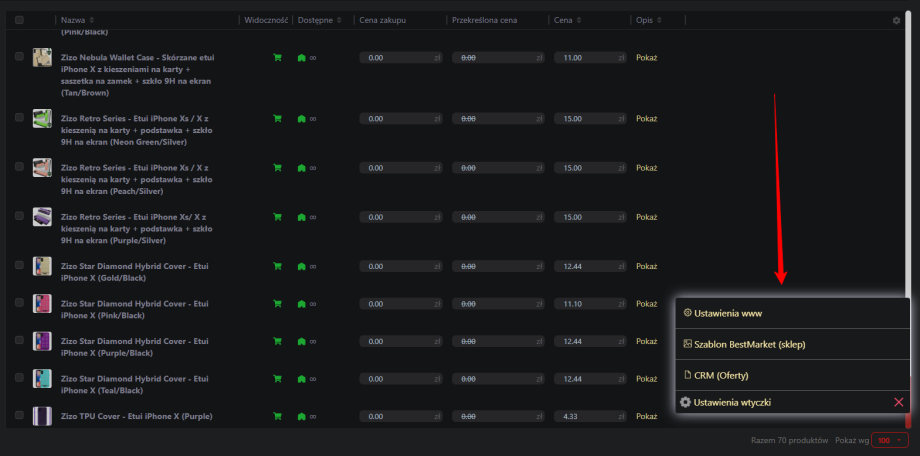Toggle select-all checkbox in table header

click(19, 20)
